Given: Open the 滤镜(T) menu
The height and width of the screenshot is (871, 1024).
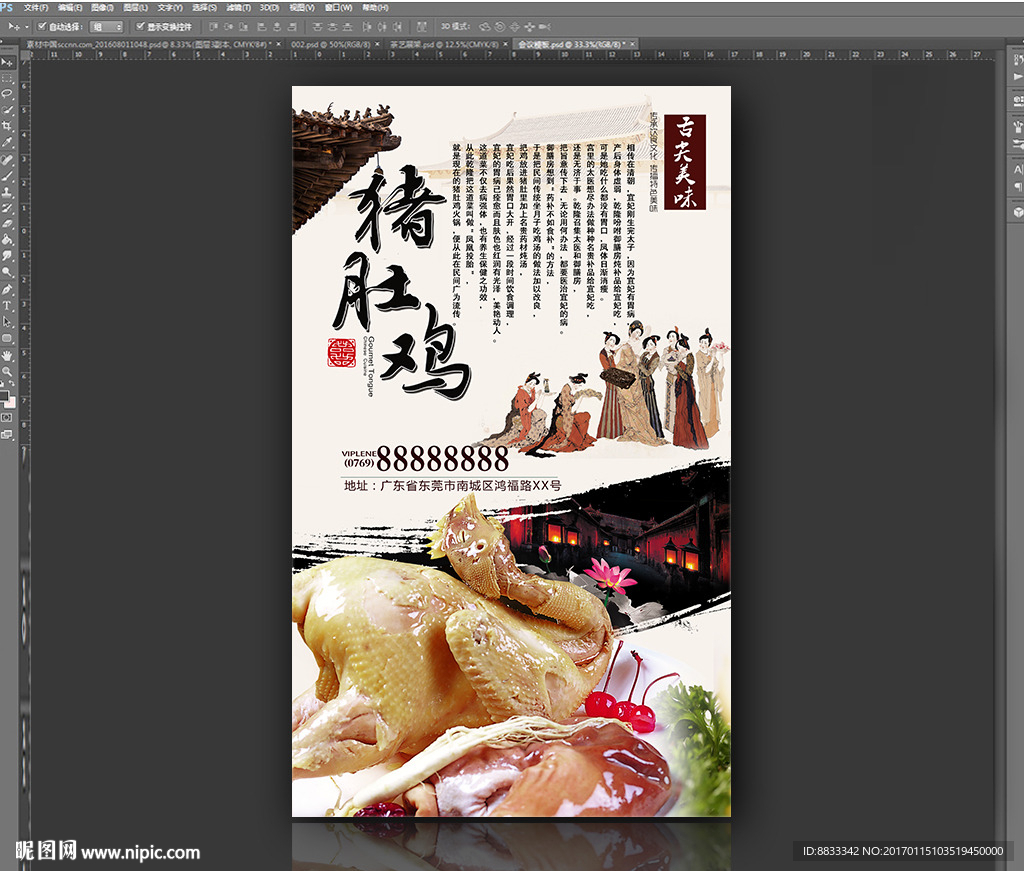Looking at the screenshot, I should (238, 8).
